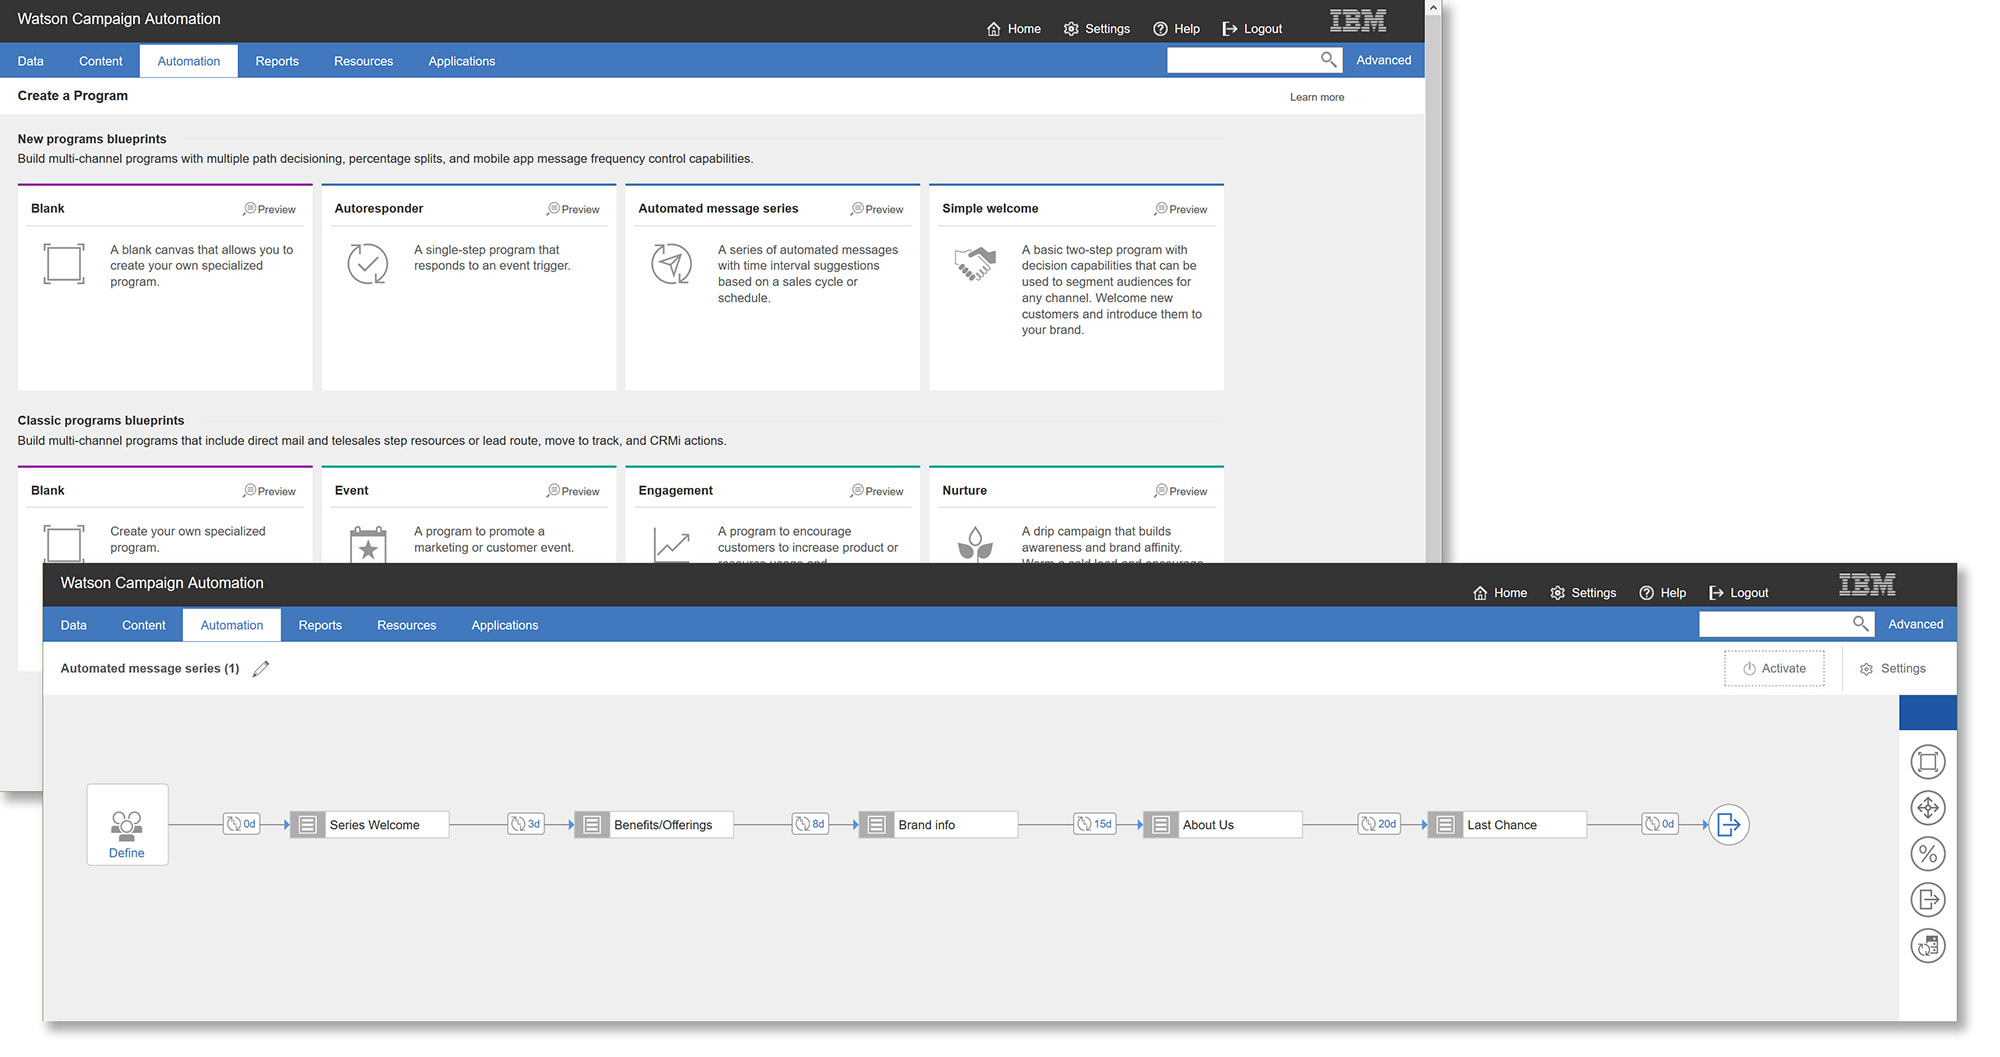Image resolution: width=2000 pixels, height=1057 pixels.
Task: Activate the automated message series program
Action: tap(1774, 669)
